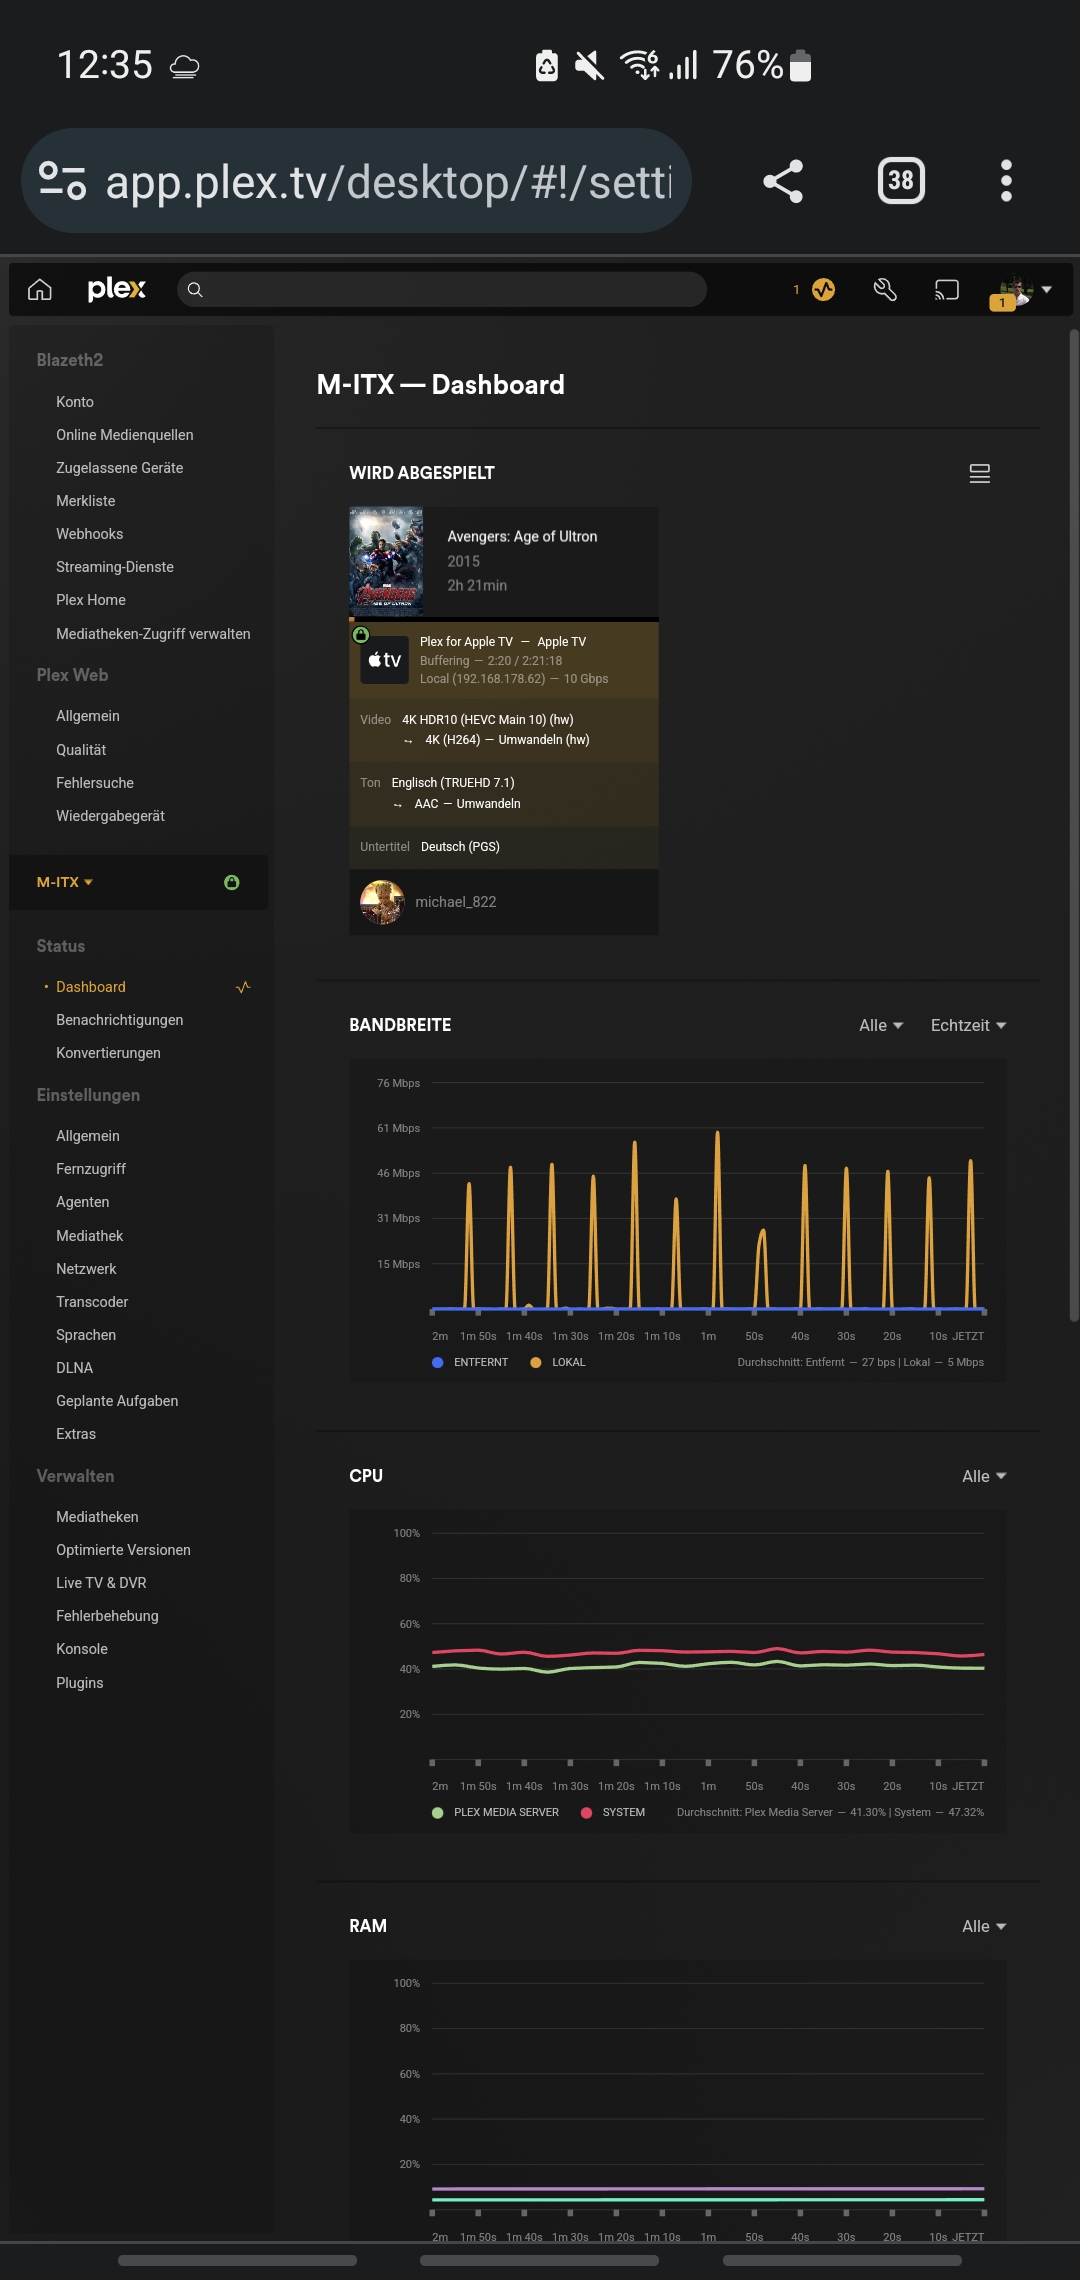Viewport: 1080px width, 2280px height.
Task: Select Streaming-Dienste
Action: 115,567
